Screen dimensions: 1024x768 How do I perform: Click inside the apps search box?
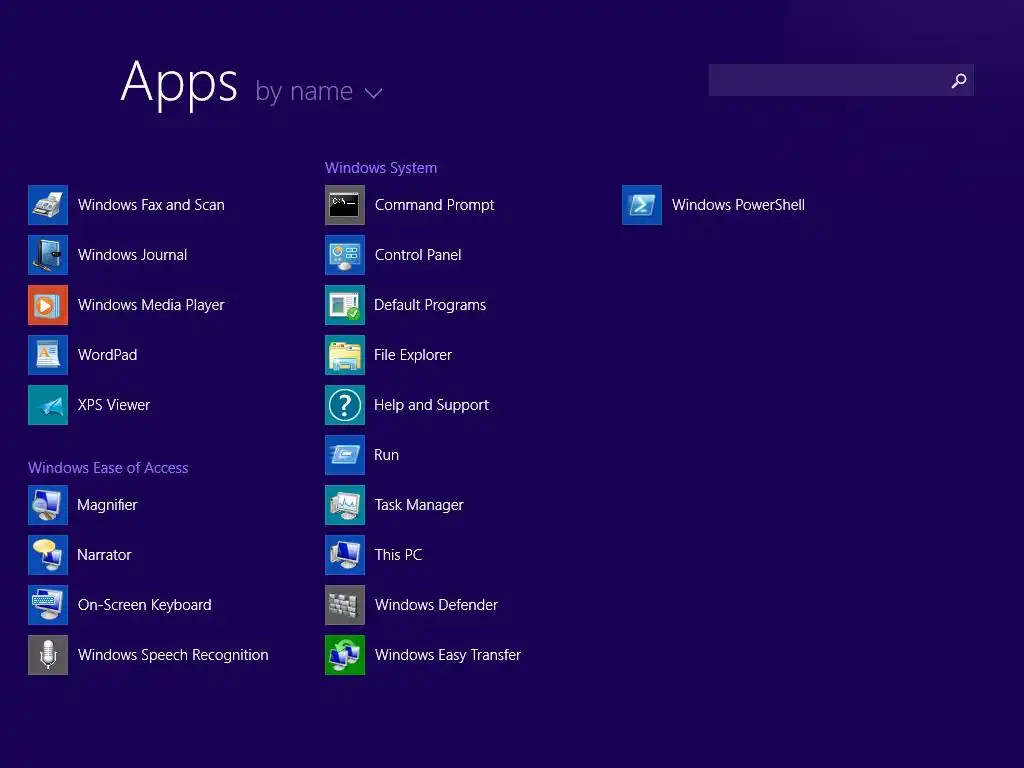pyautogui.click(x=841, y=80)
